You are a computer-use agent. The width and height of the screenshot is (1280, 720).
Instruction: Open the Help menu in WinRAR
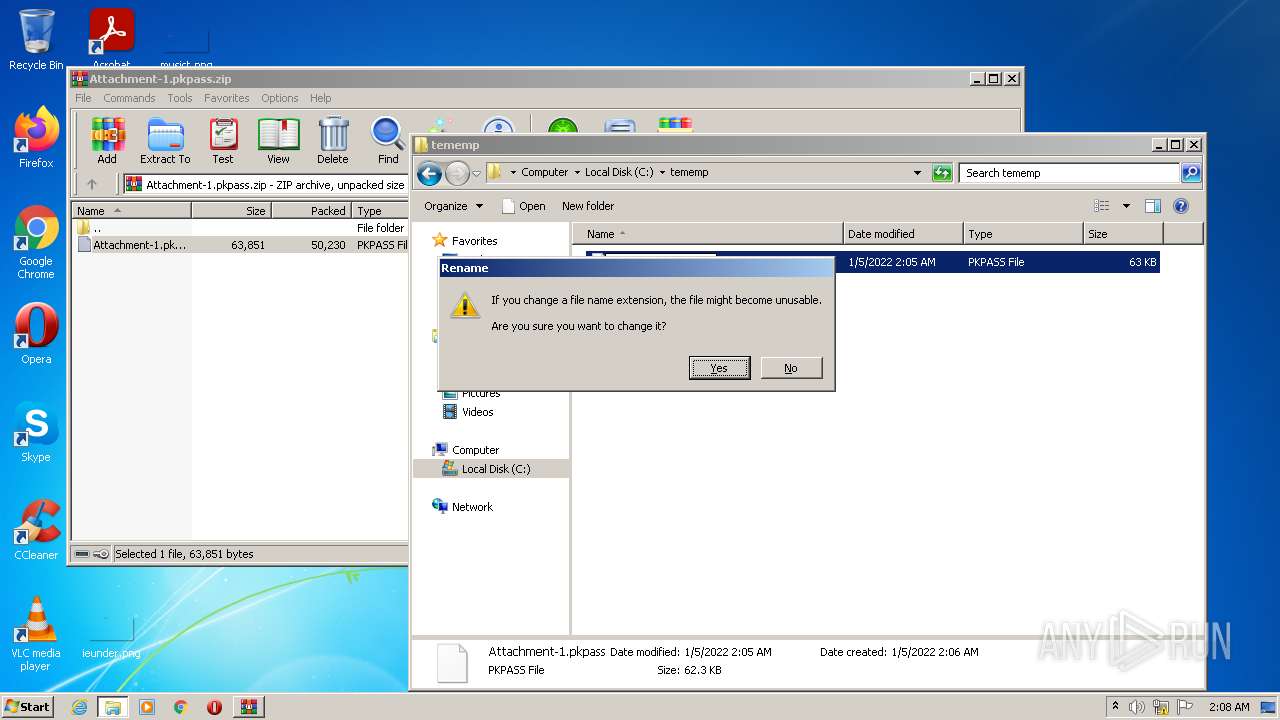point(320,98)
